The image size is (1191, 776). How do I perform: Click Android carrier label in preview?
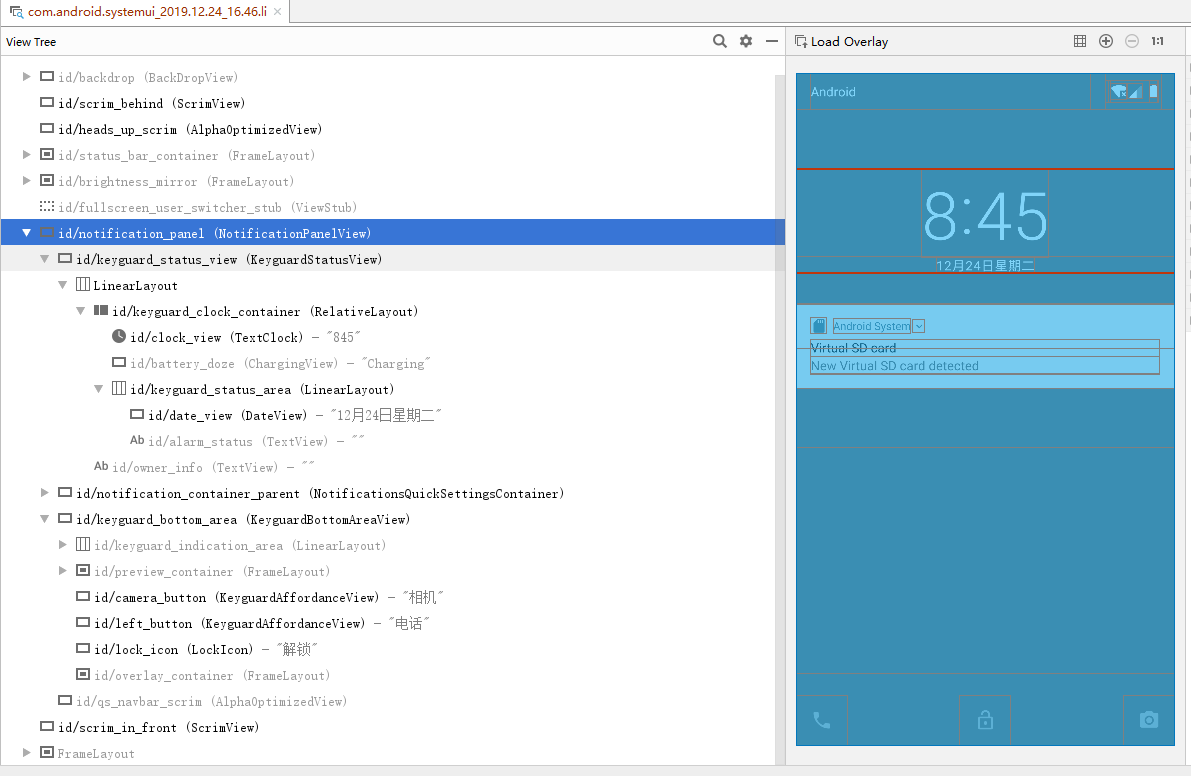[833, 92]
